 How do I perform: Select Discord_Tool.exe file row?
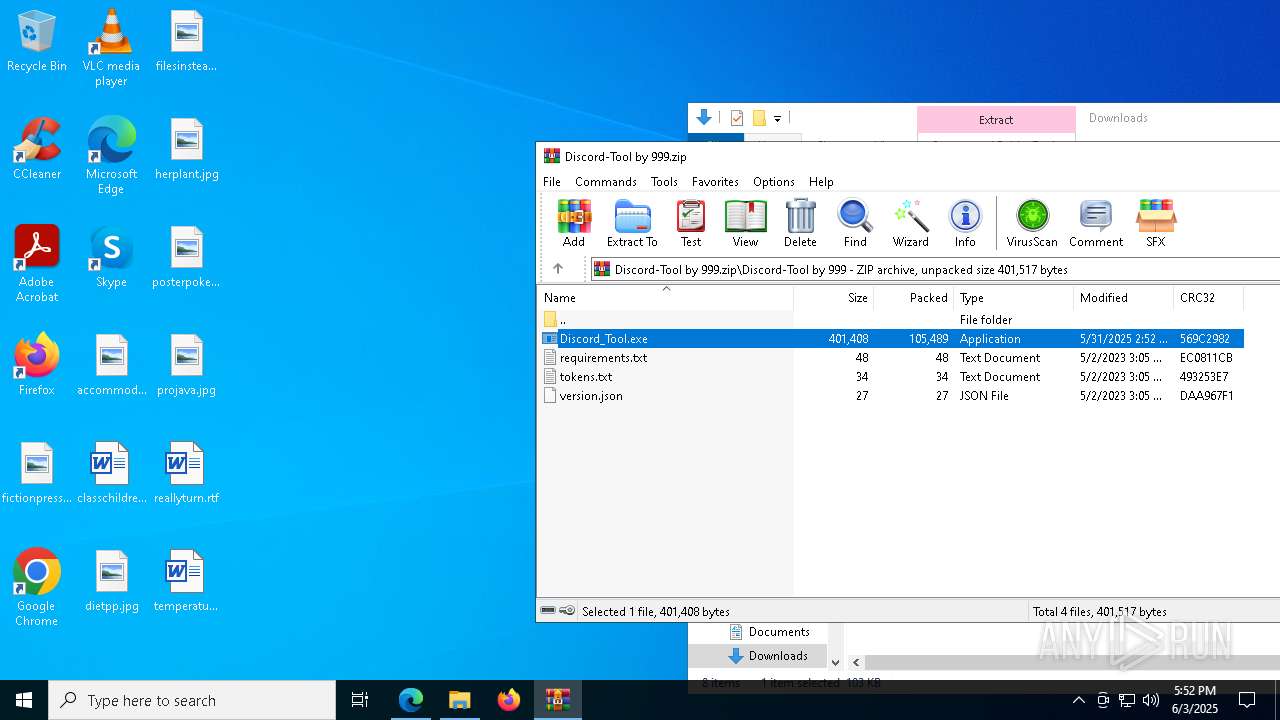890,339
